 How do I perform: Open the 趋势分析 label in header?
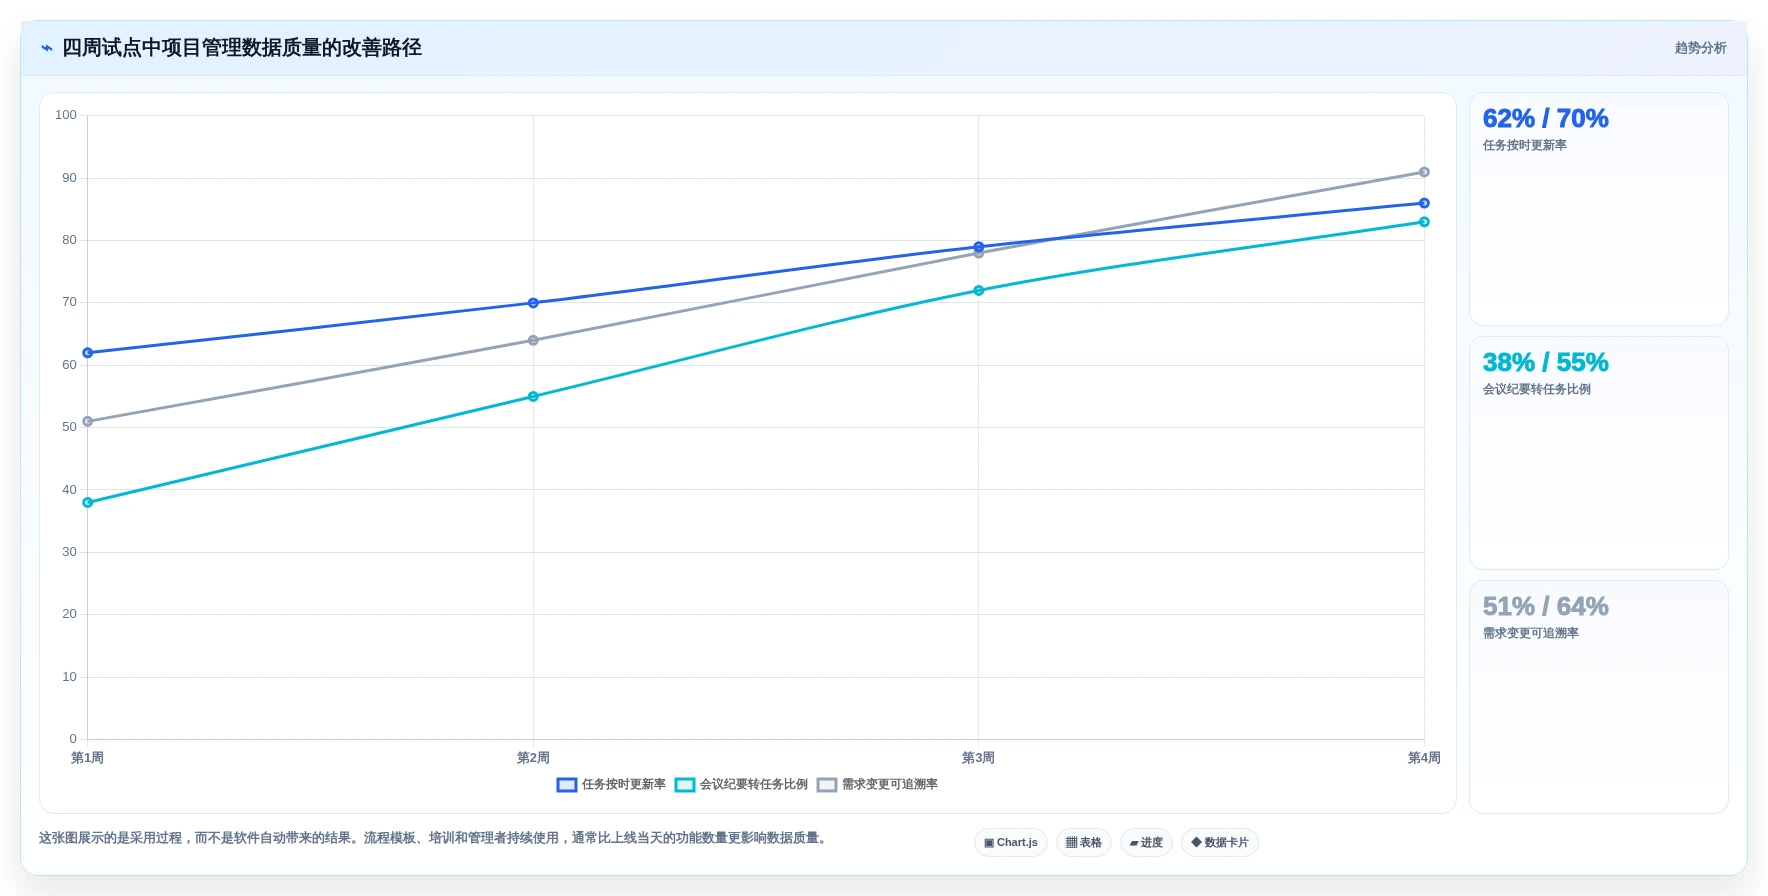(1700, 48)
